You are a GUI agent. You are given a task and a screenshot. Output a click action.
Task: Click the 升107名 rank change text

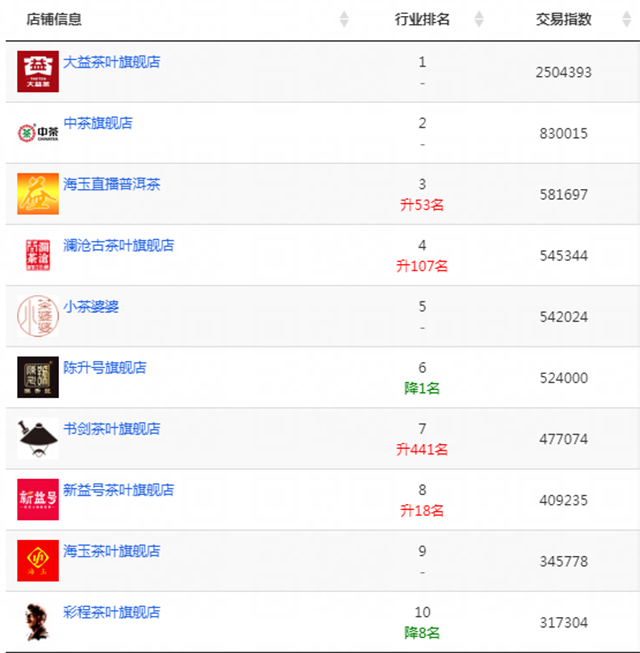(422, 266)
